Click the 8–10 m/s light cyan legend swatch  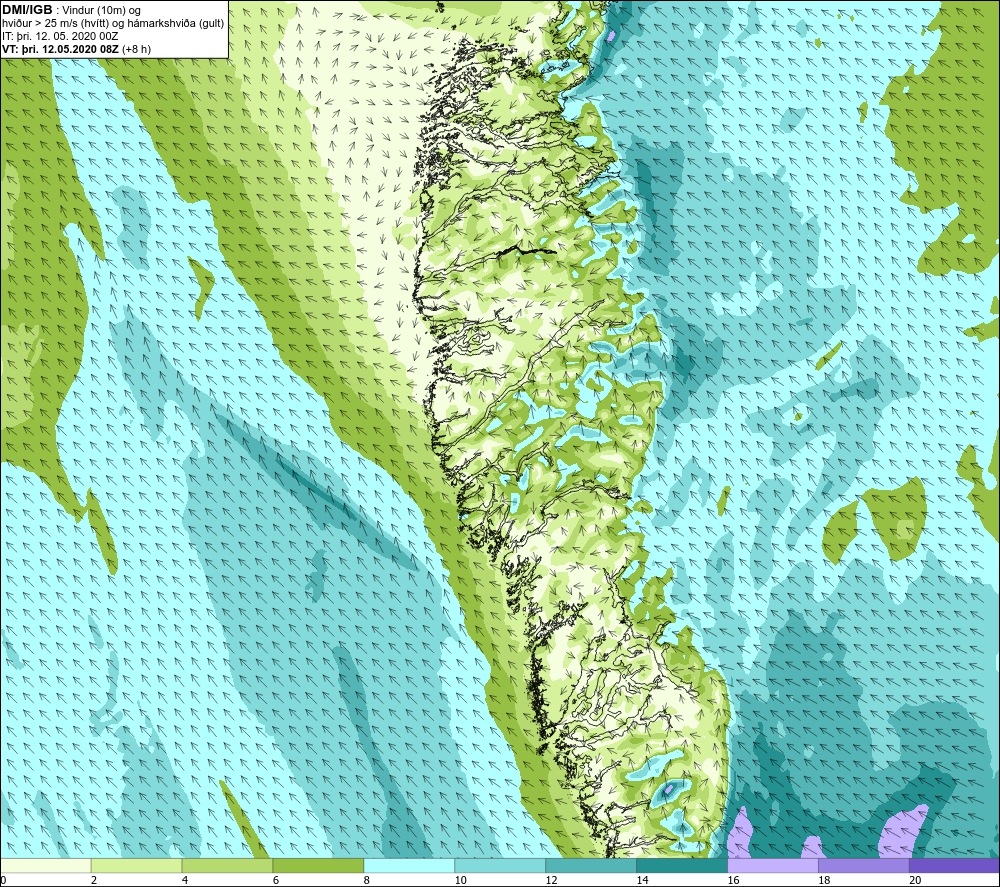[409, 865]
